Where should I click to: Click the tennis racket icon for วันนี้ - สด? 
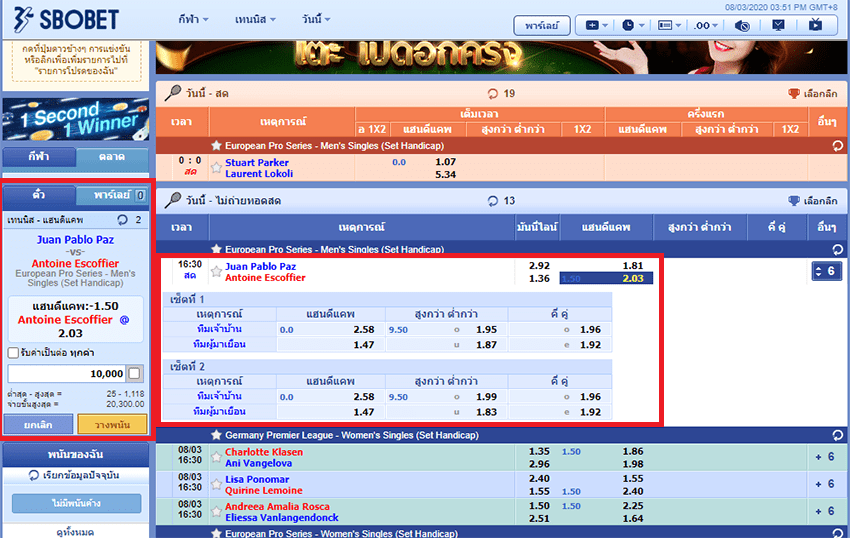pyautogui.click(x=172, y=93)
